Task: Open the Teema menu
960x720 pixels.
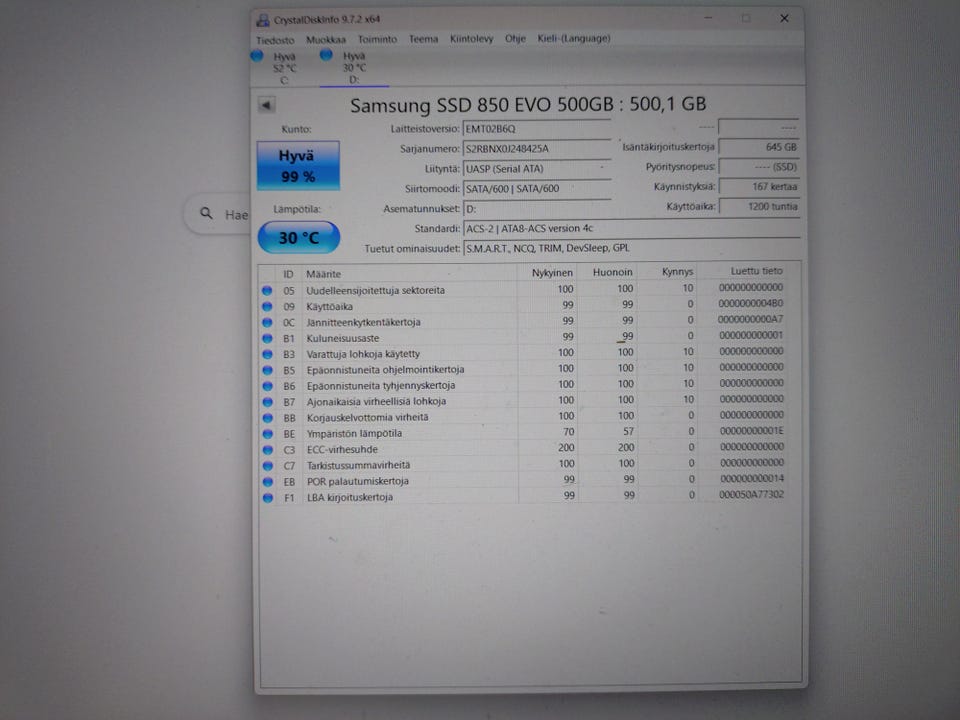Action: click(x=423, y=39)
